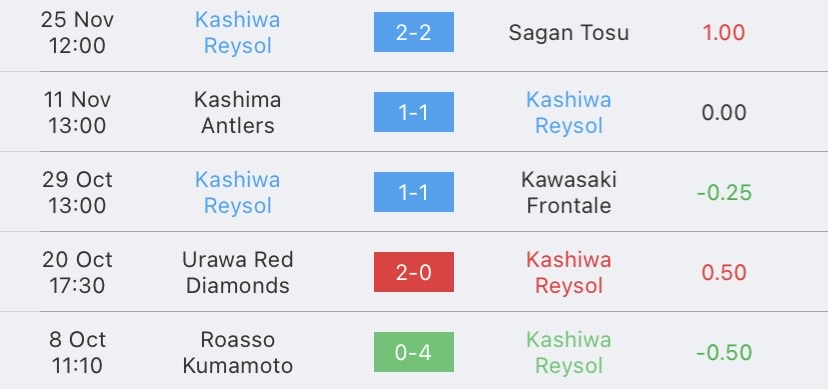Click red Kashiwa Reysol in 20 Oct row

point(569,272)
